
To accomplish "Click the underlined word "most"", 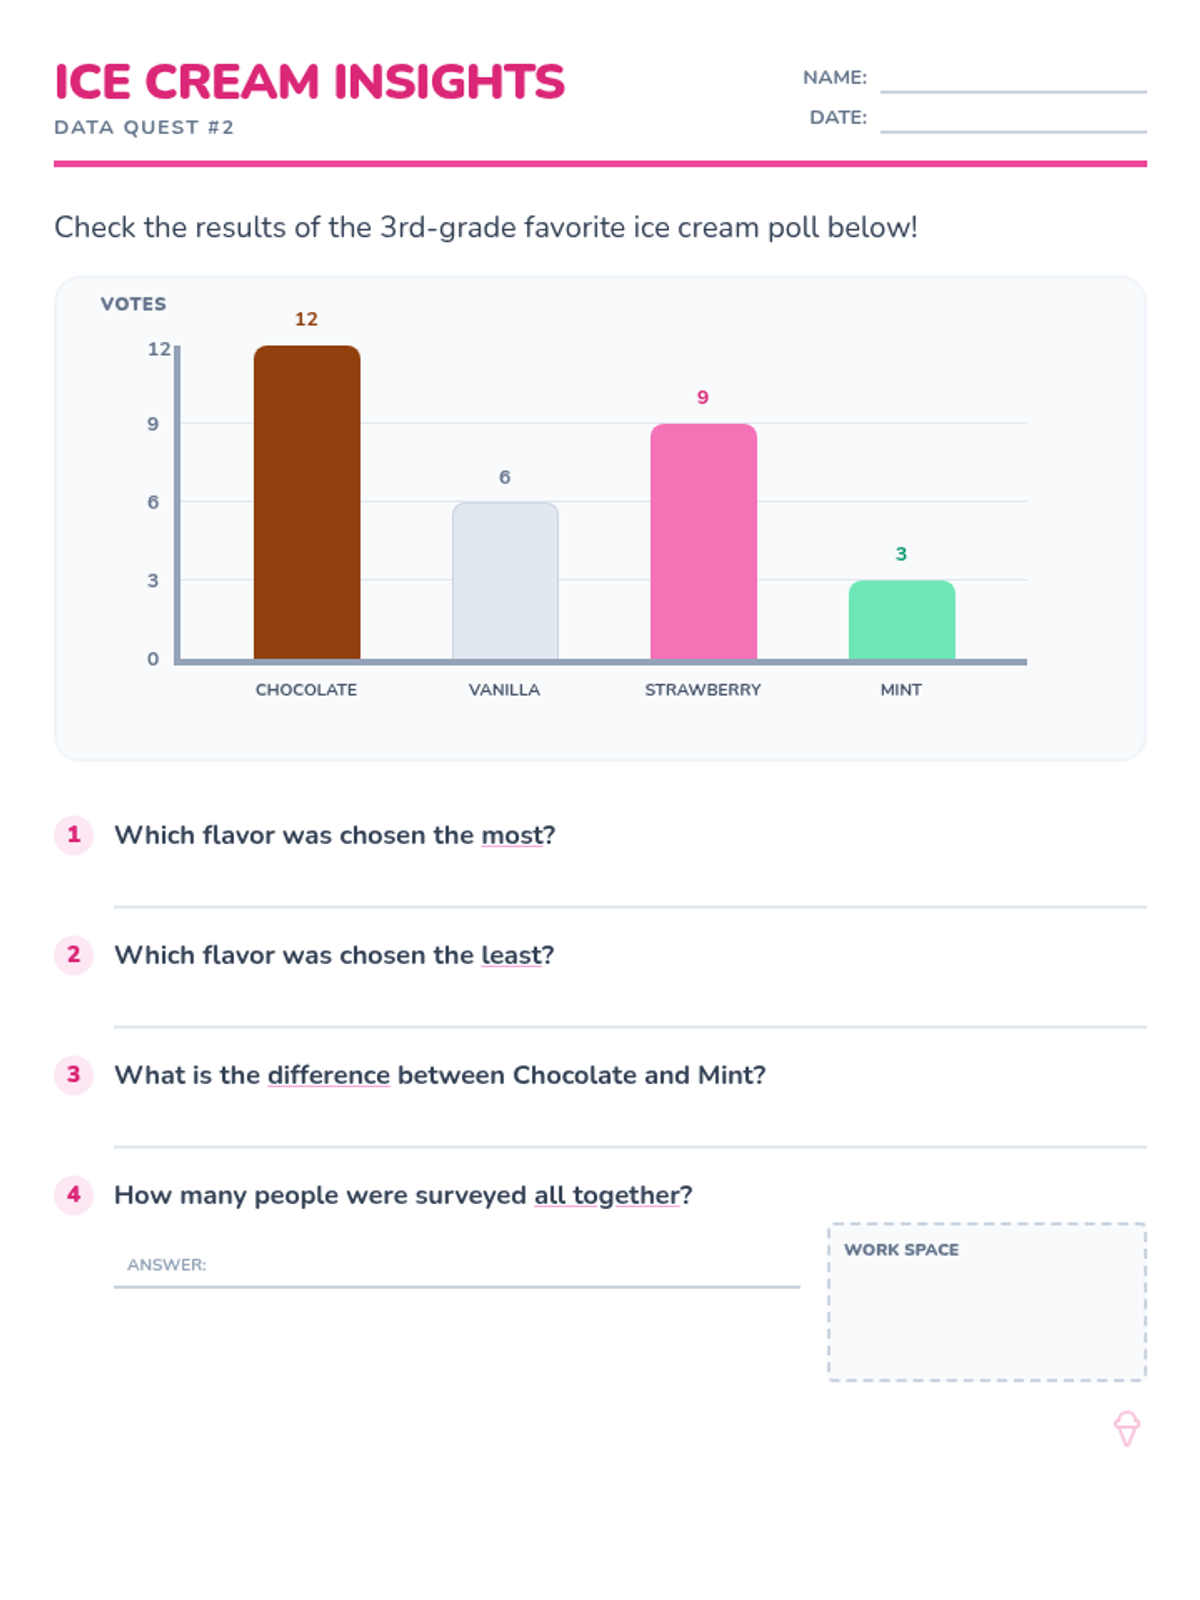I will (511, 835).
